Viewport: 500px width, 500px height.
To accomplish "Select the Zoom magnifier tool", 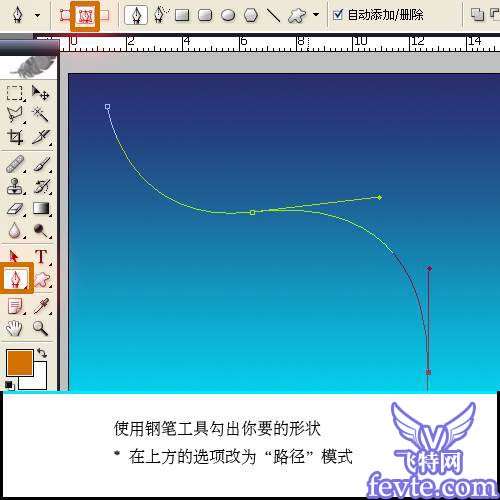I will point(40,328).
